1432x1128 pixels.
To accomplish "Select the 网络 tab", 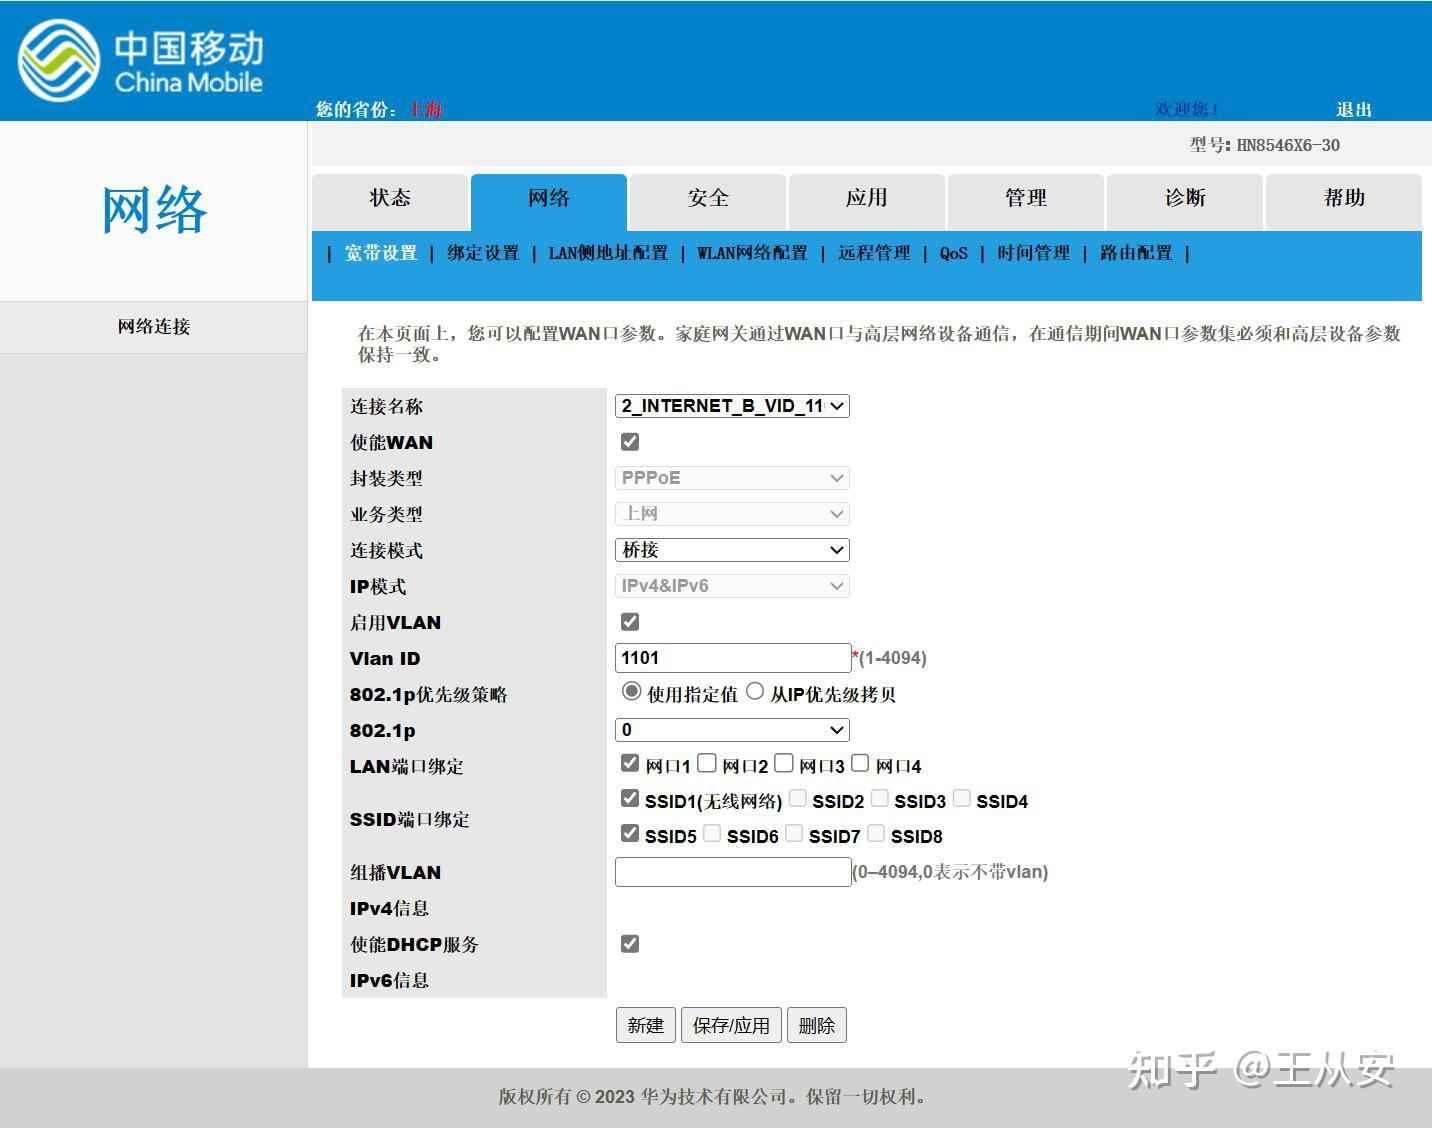I will tap(549, 201).
